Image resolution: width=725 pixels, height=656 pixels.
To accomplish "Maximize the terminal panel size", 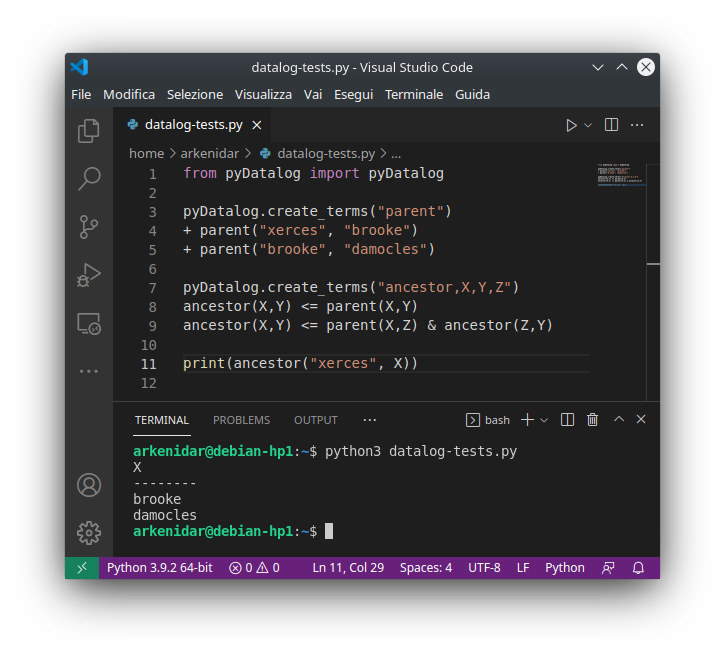I will (x=619, y=419).
